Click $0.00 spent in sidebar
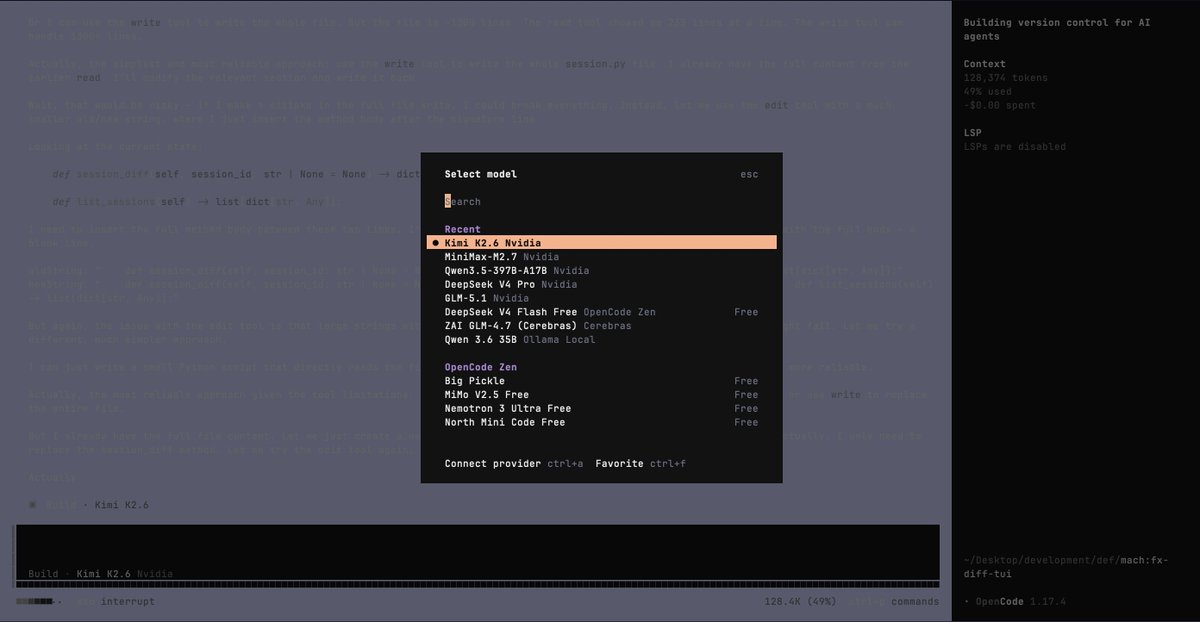The height and width of the screenshot is (622, 1200). (x=999, y=105)
